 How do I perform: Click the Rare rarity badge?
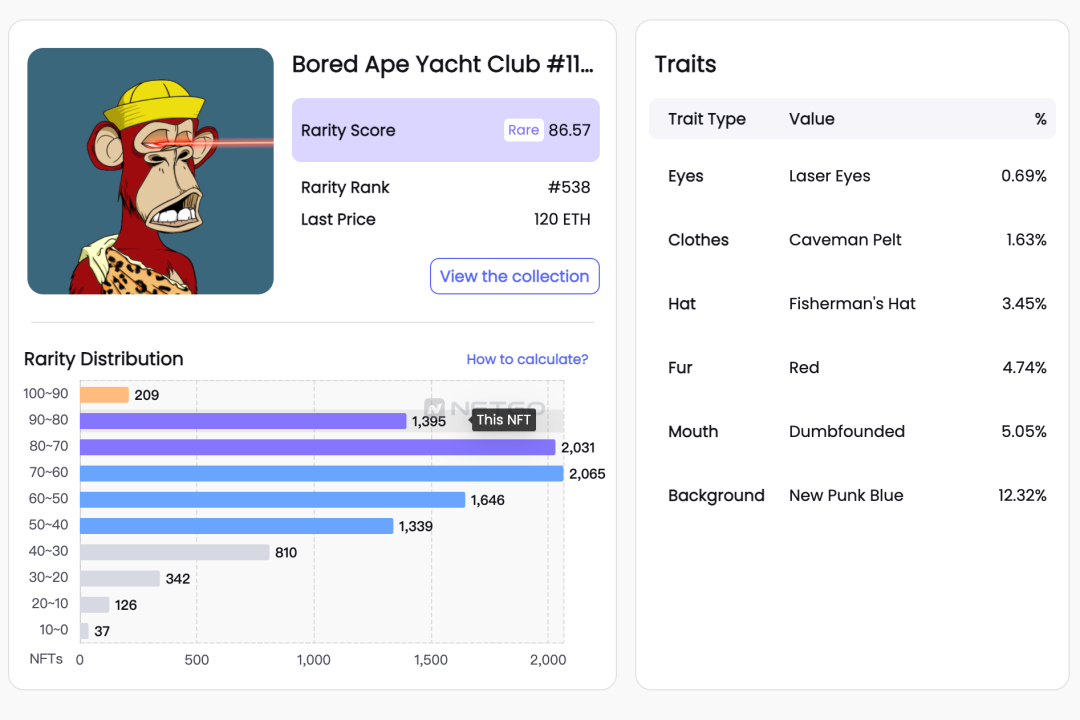523,130
